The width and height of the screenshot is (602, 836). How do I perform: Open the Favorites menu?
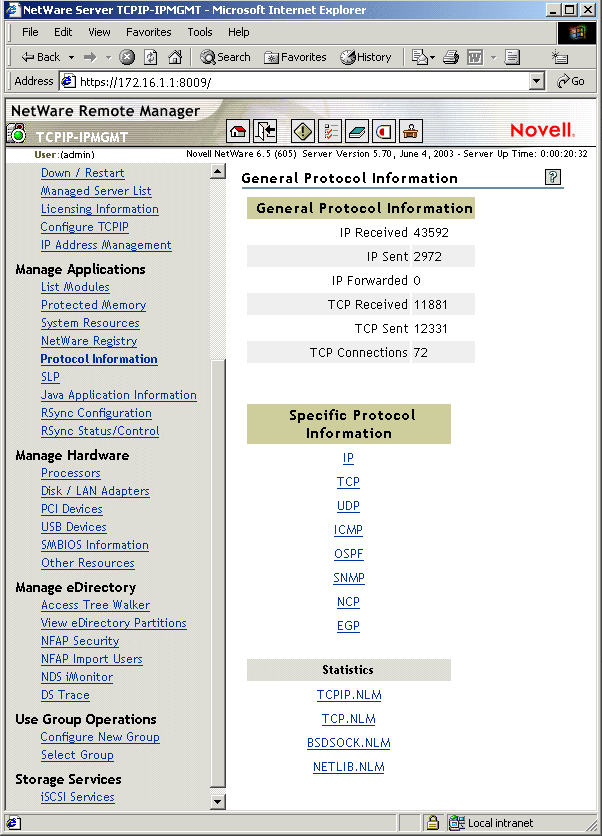(149, 32)
